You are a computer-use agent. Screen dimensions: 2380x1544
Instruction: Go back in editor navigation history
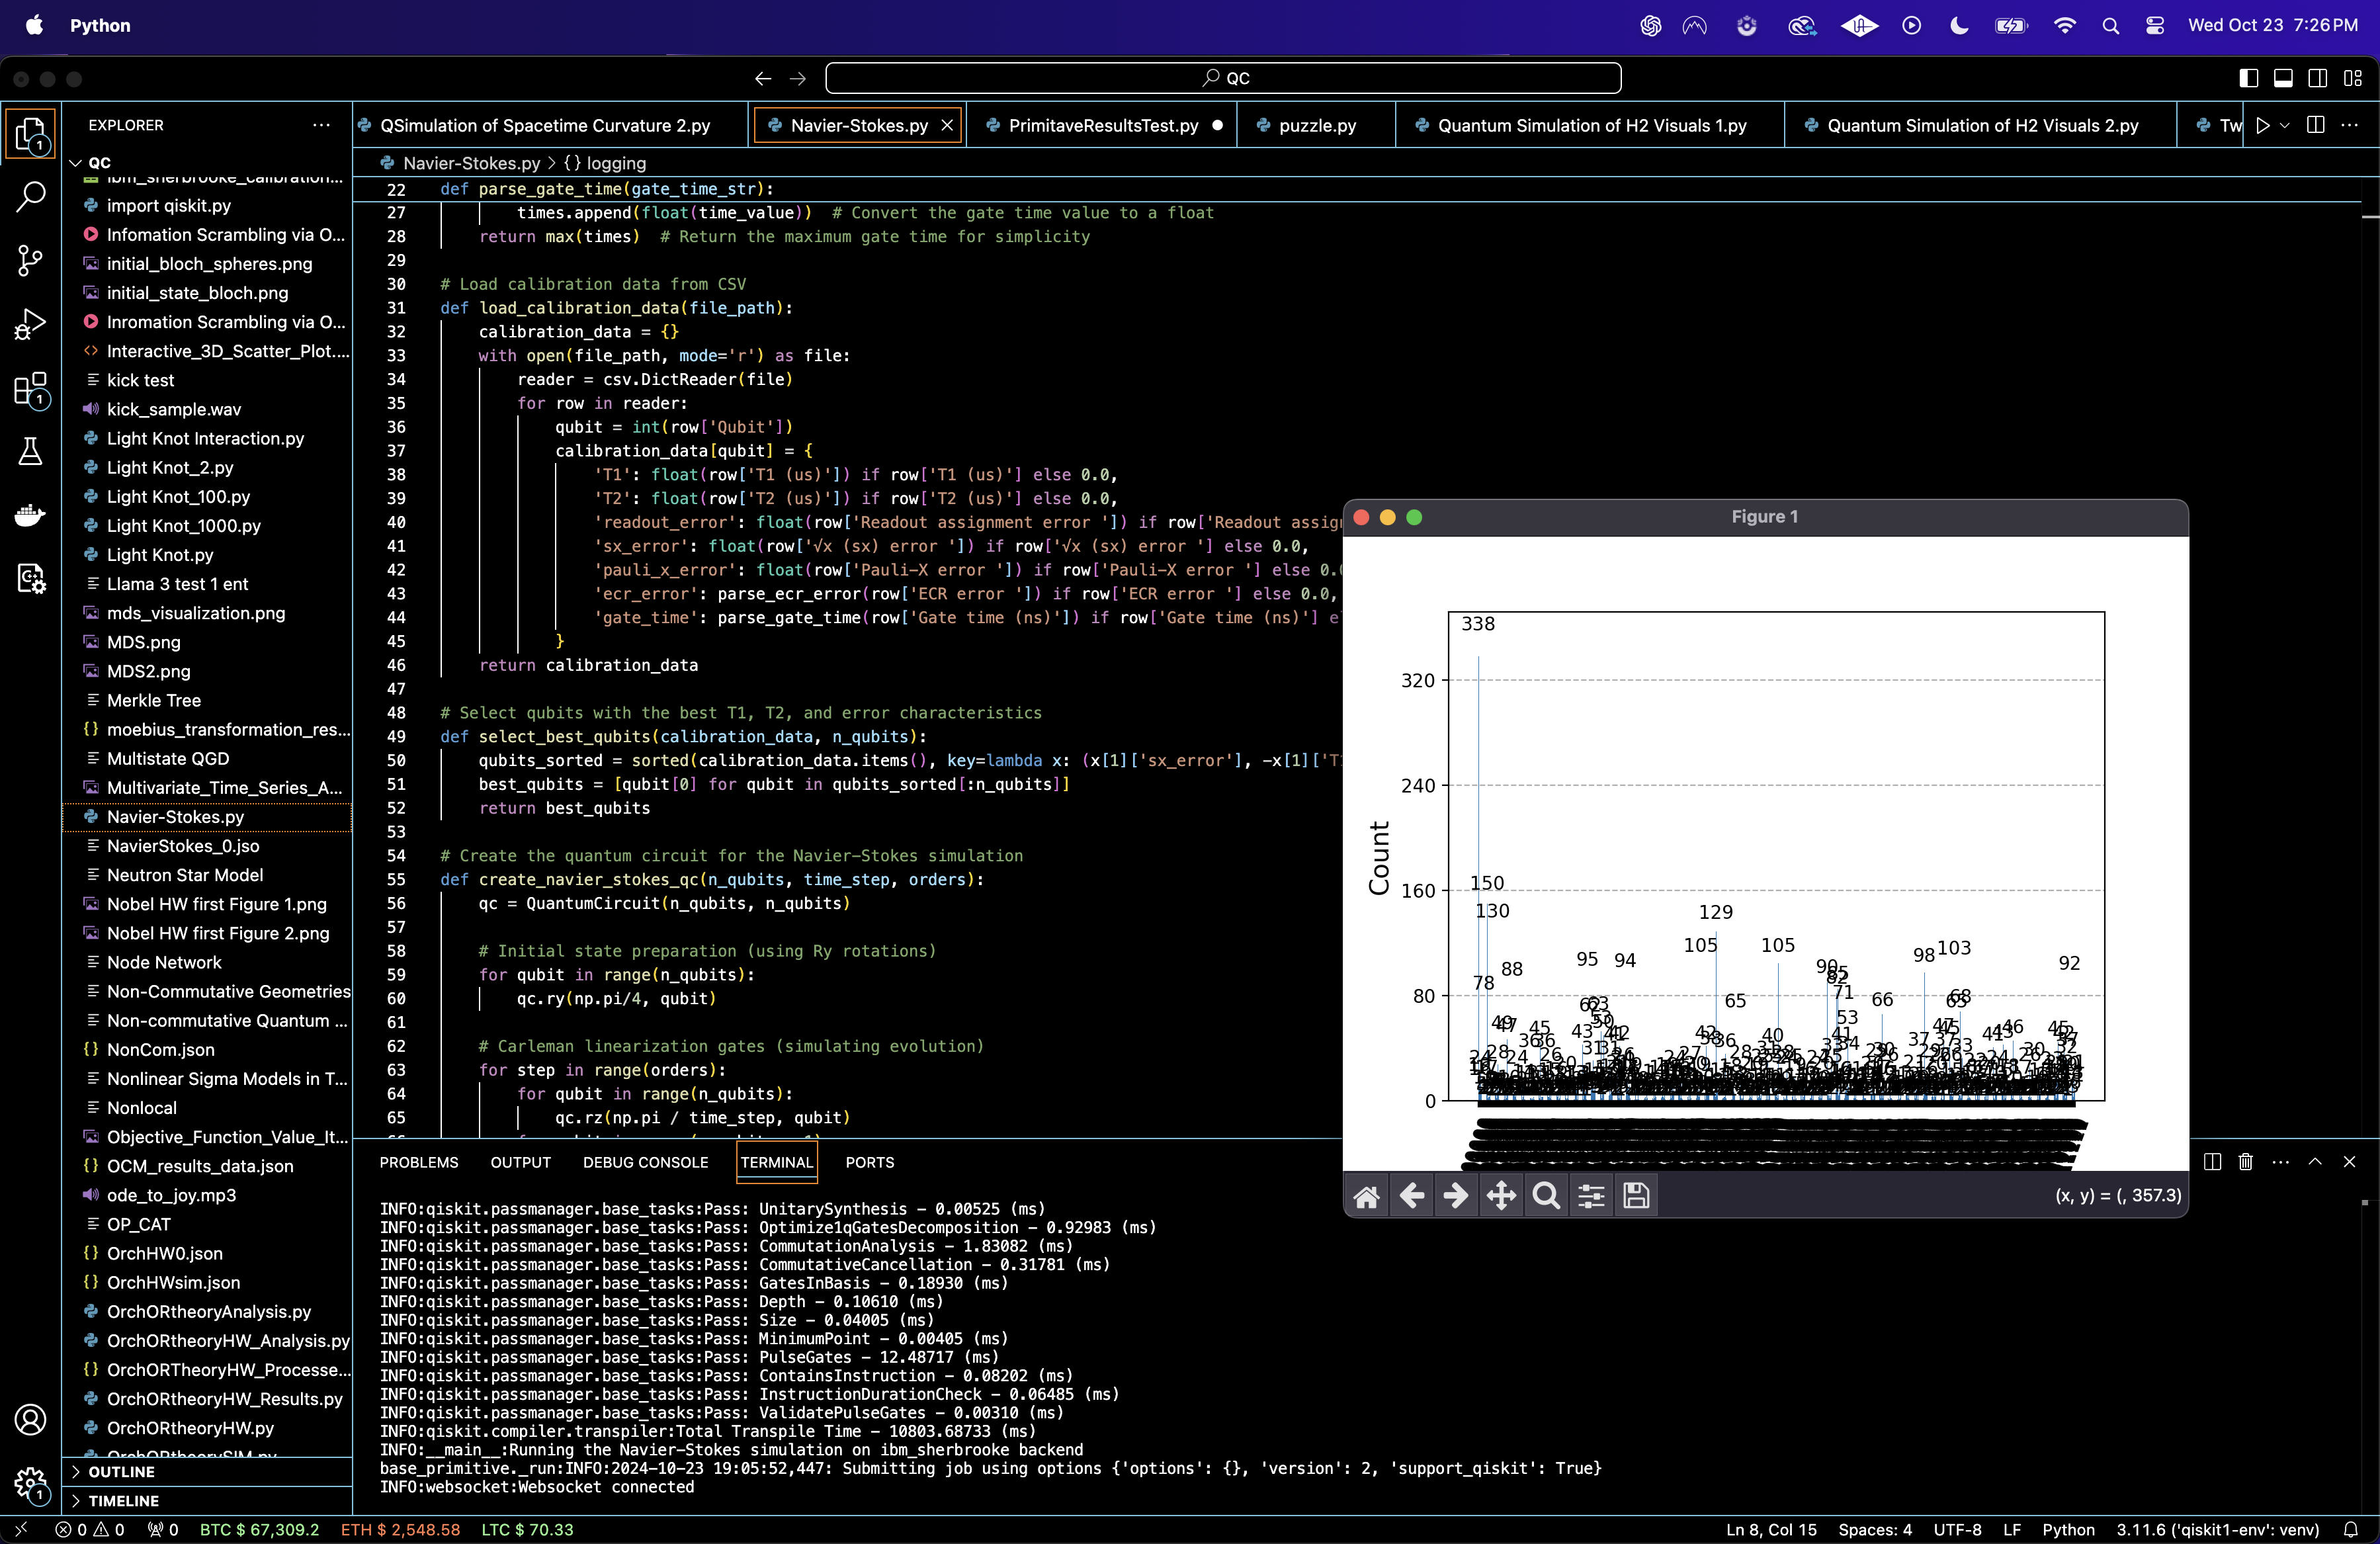(763, 78)
